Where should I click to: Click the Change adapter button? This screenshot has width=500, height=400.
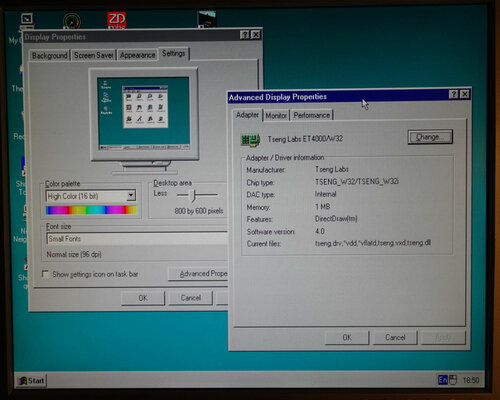point(430,137)
